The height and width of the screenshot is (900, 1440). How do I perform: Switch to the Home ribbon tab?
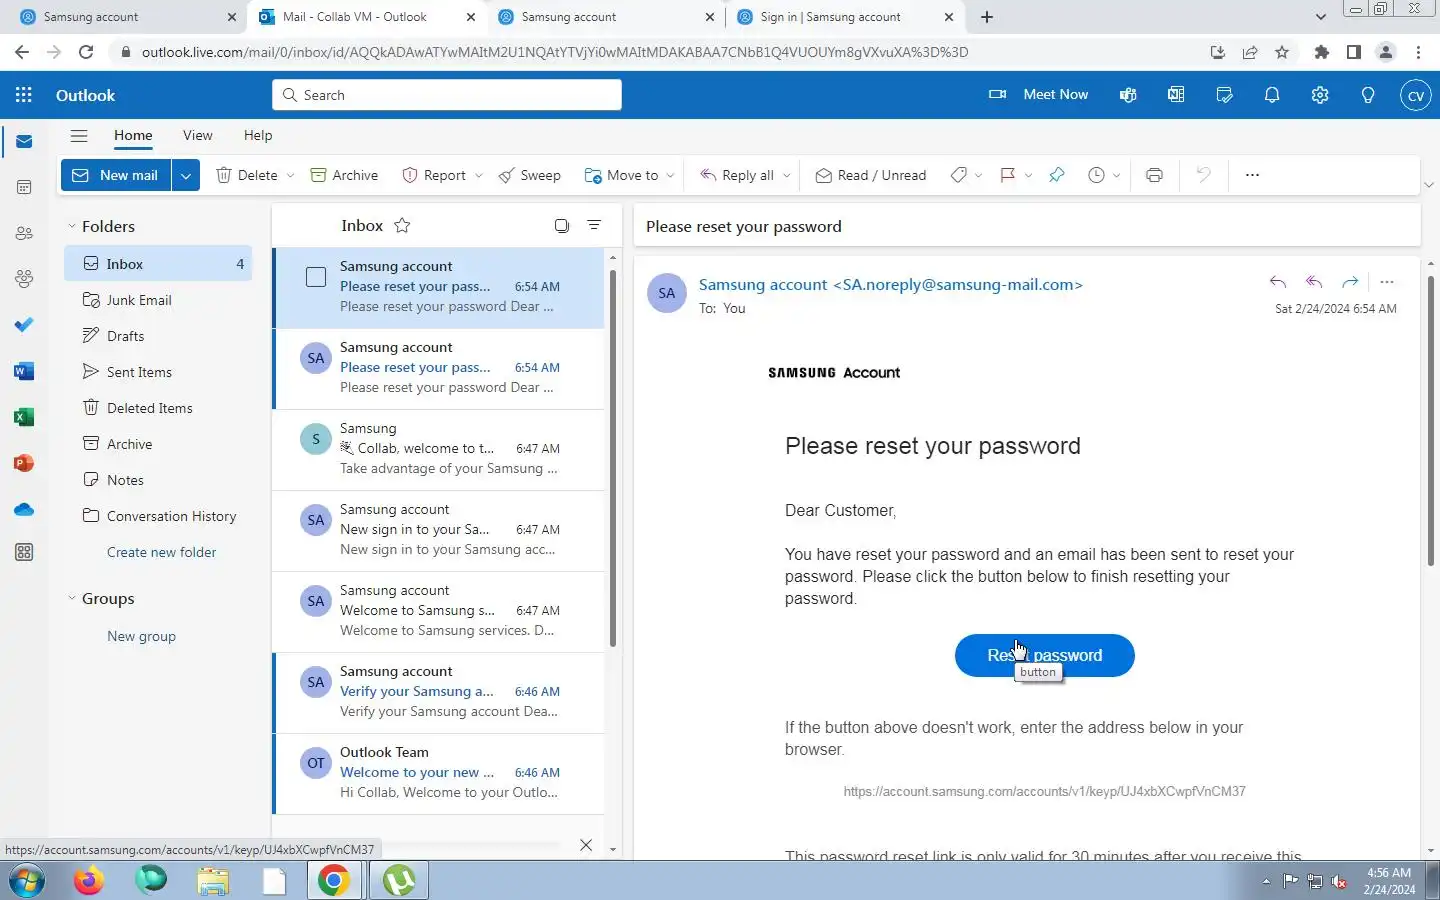(133, 135)
